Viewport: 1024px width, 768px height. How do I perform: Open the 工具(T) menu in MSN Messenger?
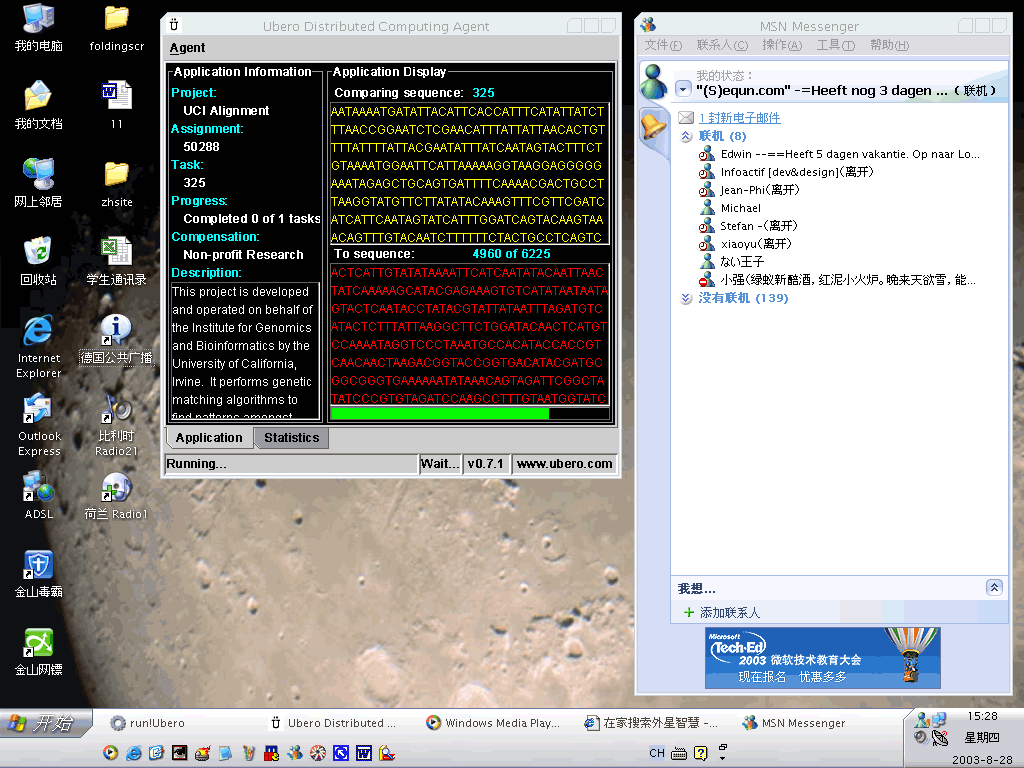click(x=835, y=45)
